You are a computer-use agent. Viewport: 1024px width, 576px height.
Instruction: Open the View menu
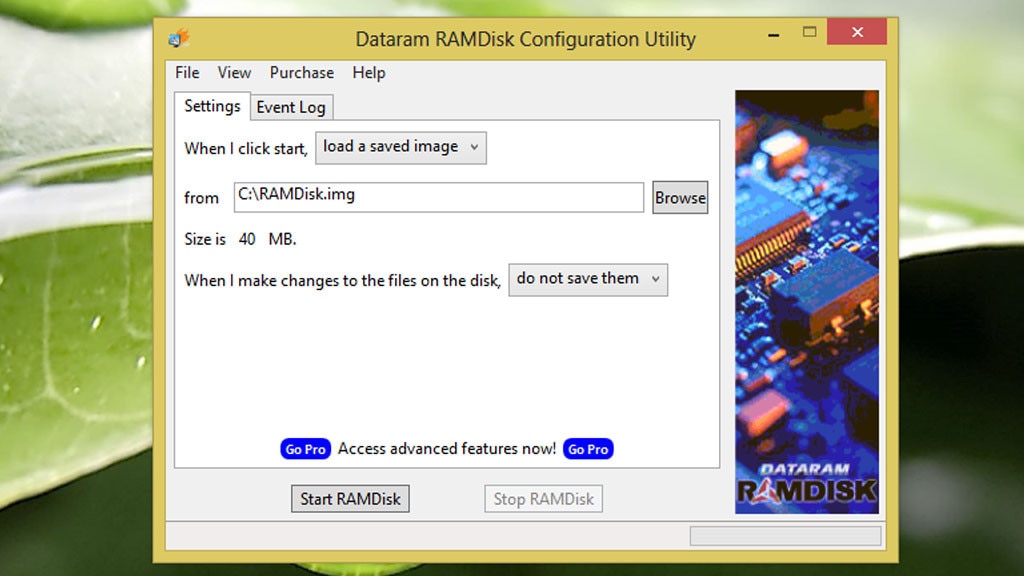click(x=234, y=72)
